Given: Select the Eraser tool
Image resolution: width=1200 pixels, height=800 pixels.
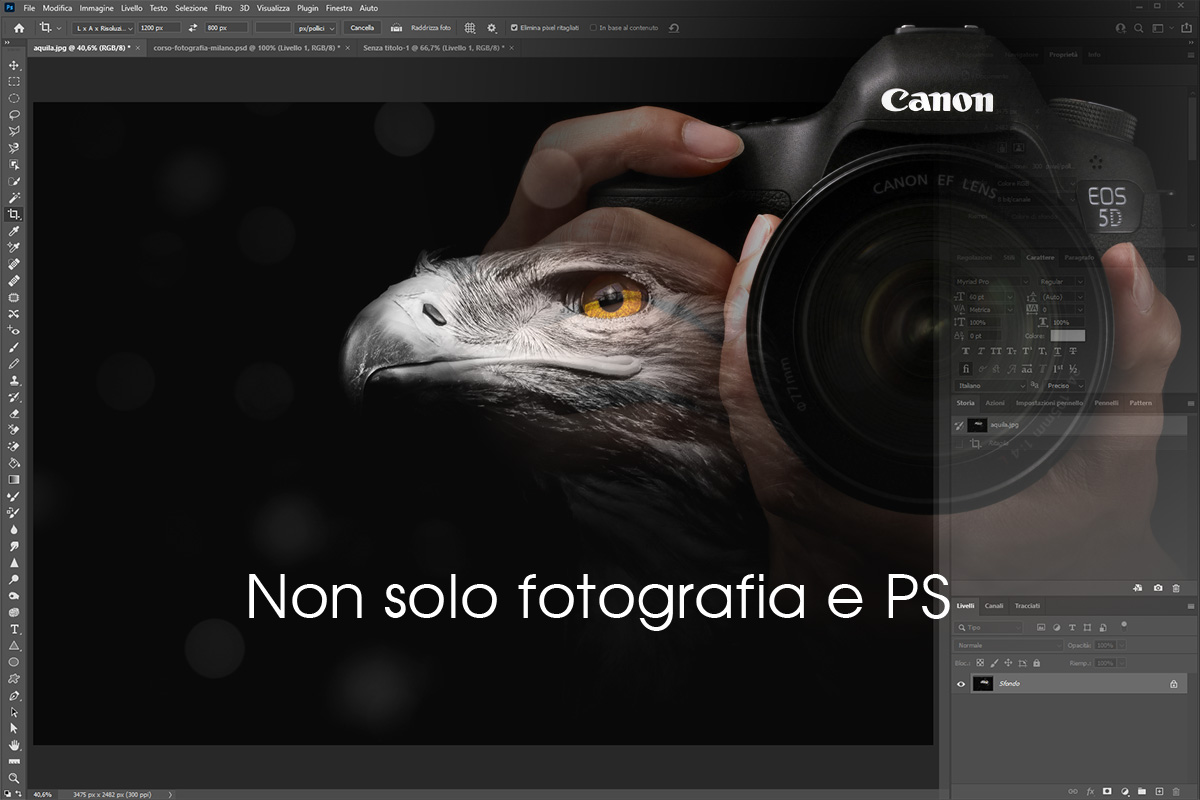Looking at the screenshot, I should point(14,413).
